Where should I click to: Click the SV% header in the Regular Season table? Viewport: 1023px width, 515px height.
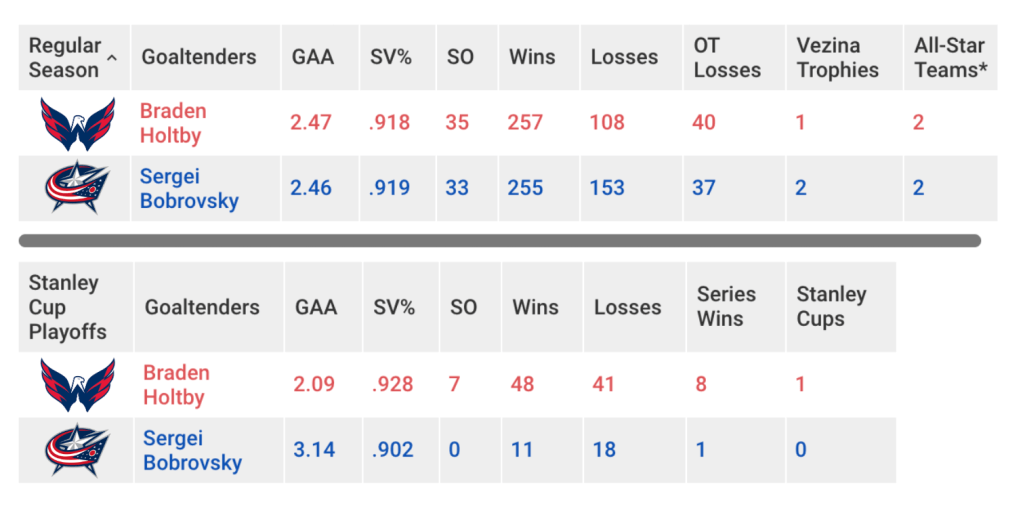pos(392,58)
